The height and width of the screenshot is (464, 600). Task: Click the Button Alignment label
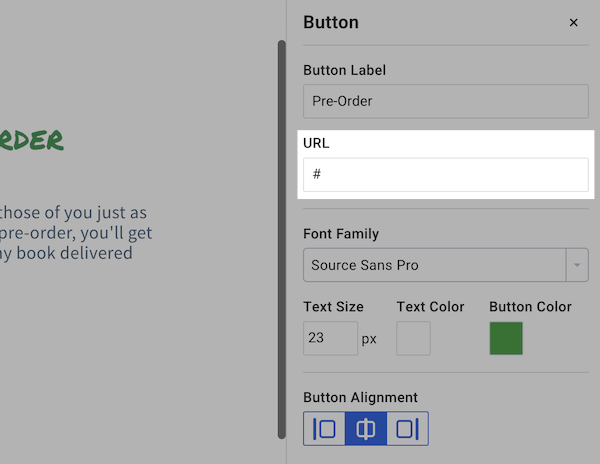(360, 397)
